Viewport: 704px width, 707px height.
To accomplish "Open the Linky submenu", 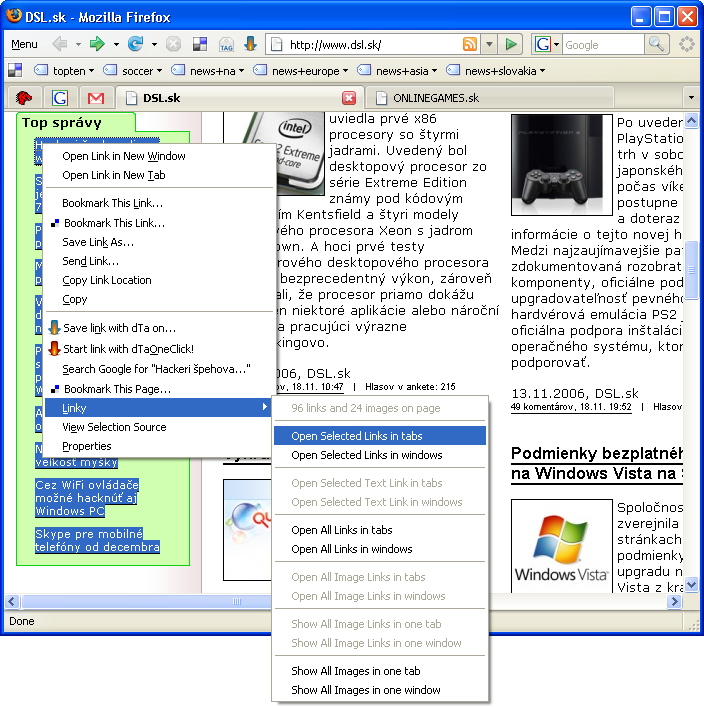I will [159, 408].
